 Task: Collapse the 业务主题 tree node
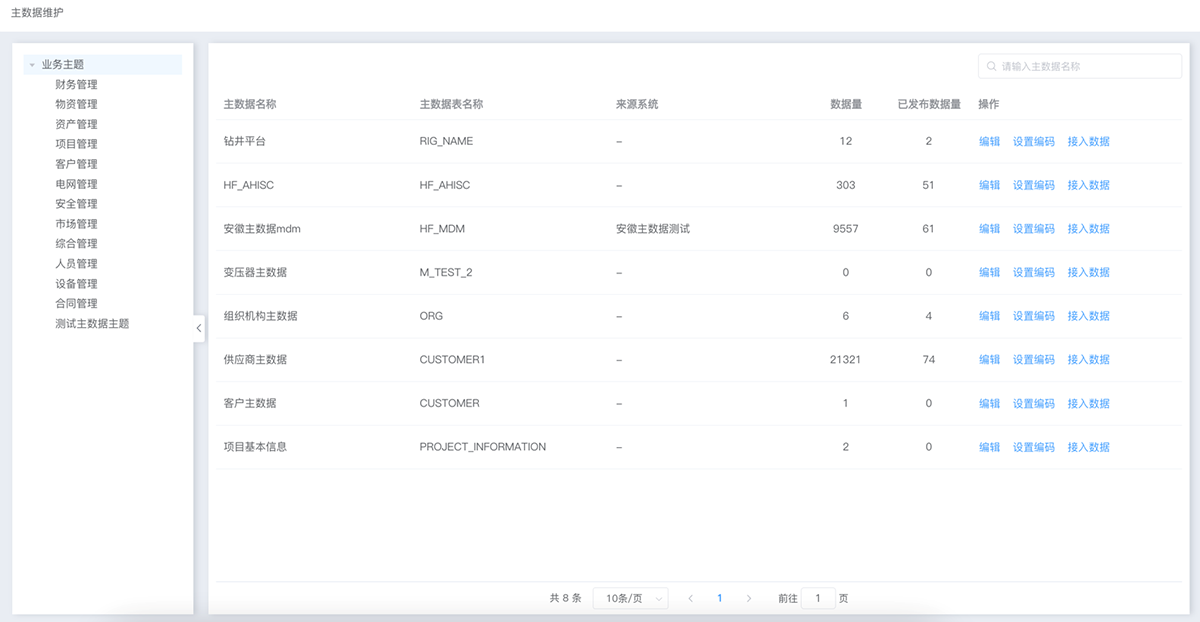[x=32, y=65]
